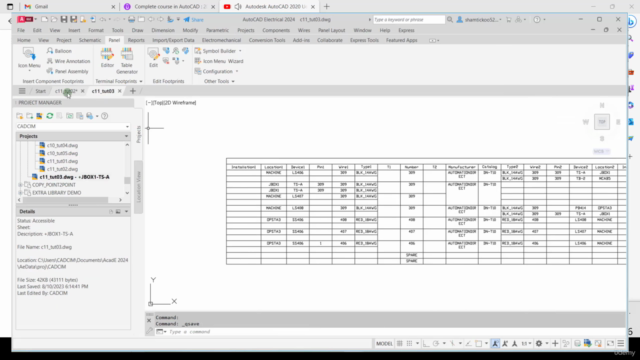This screenshot has height=360, width=640.
Task: Open the Wires menu
Action: [304, 30]
